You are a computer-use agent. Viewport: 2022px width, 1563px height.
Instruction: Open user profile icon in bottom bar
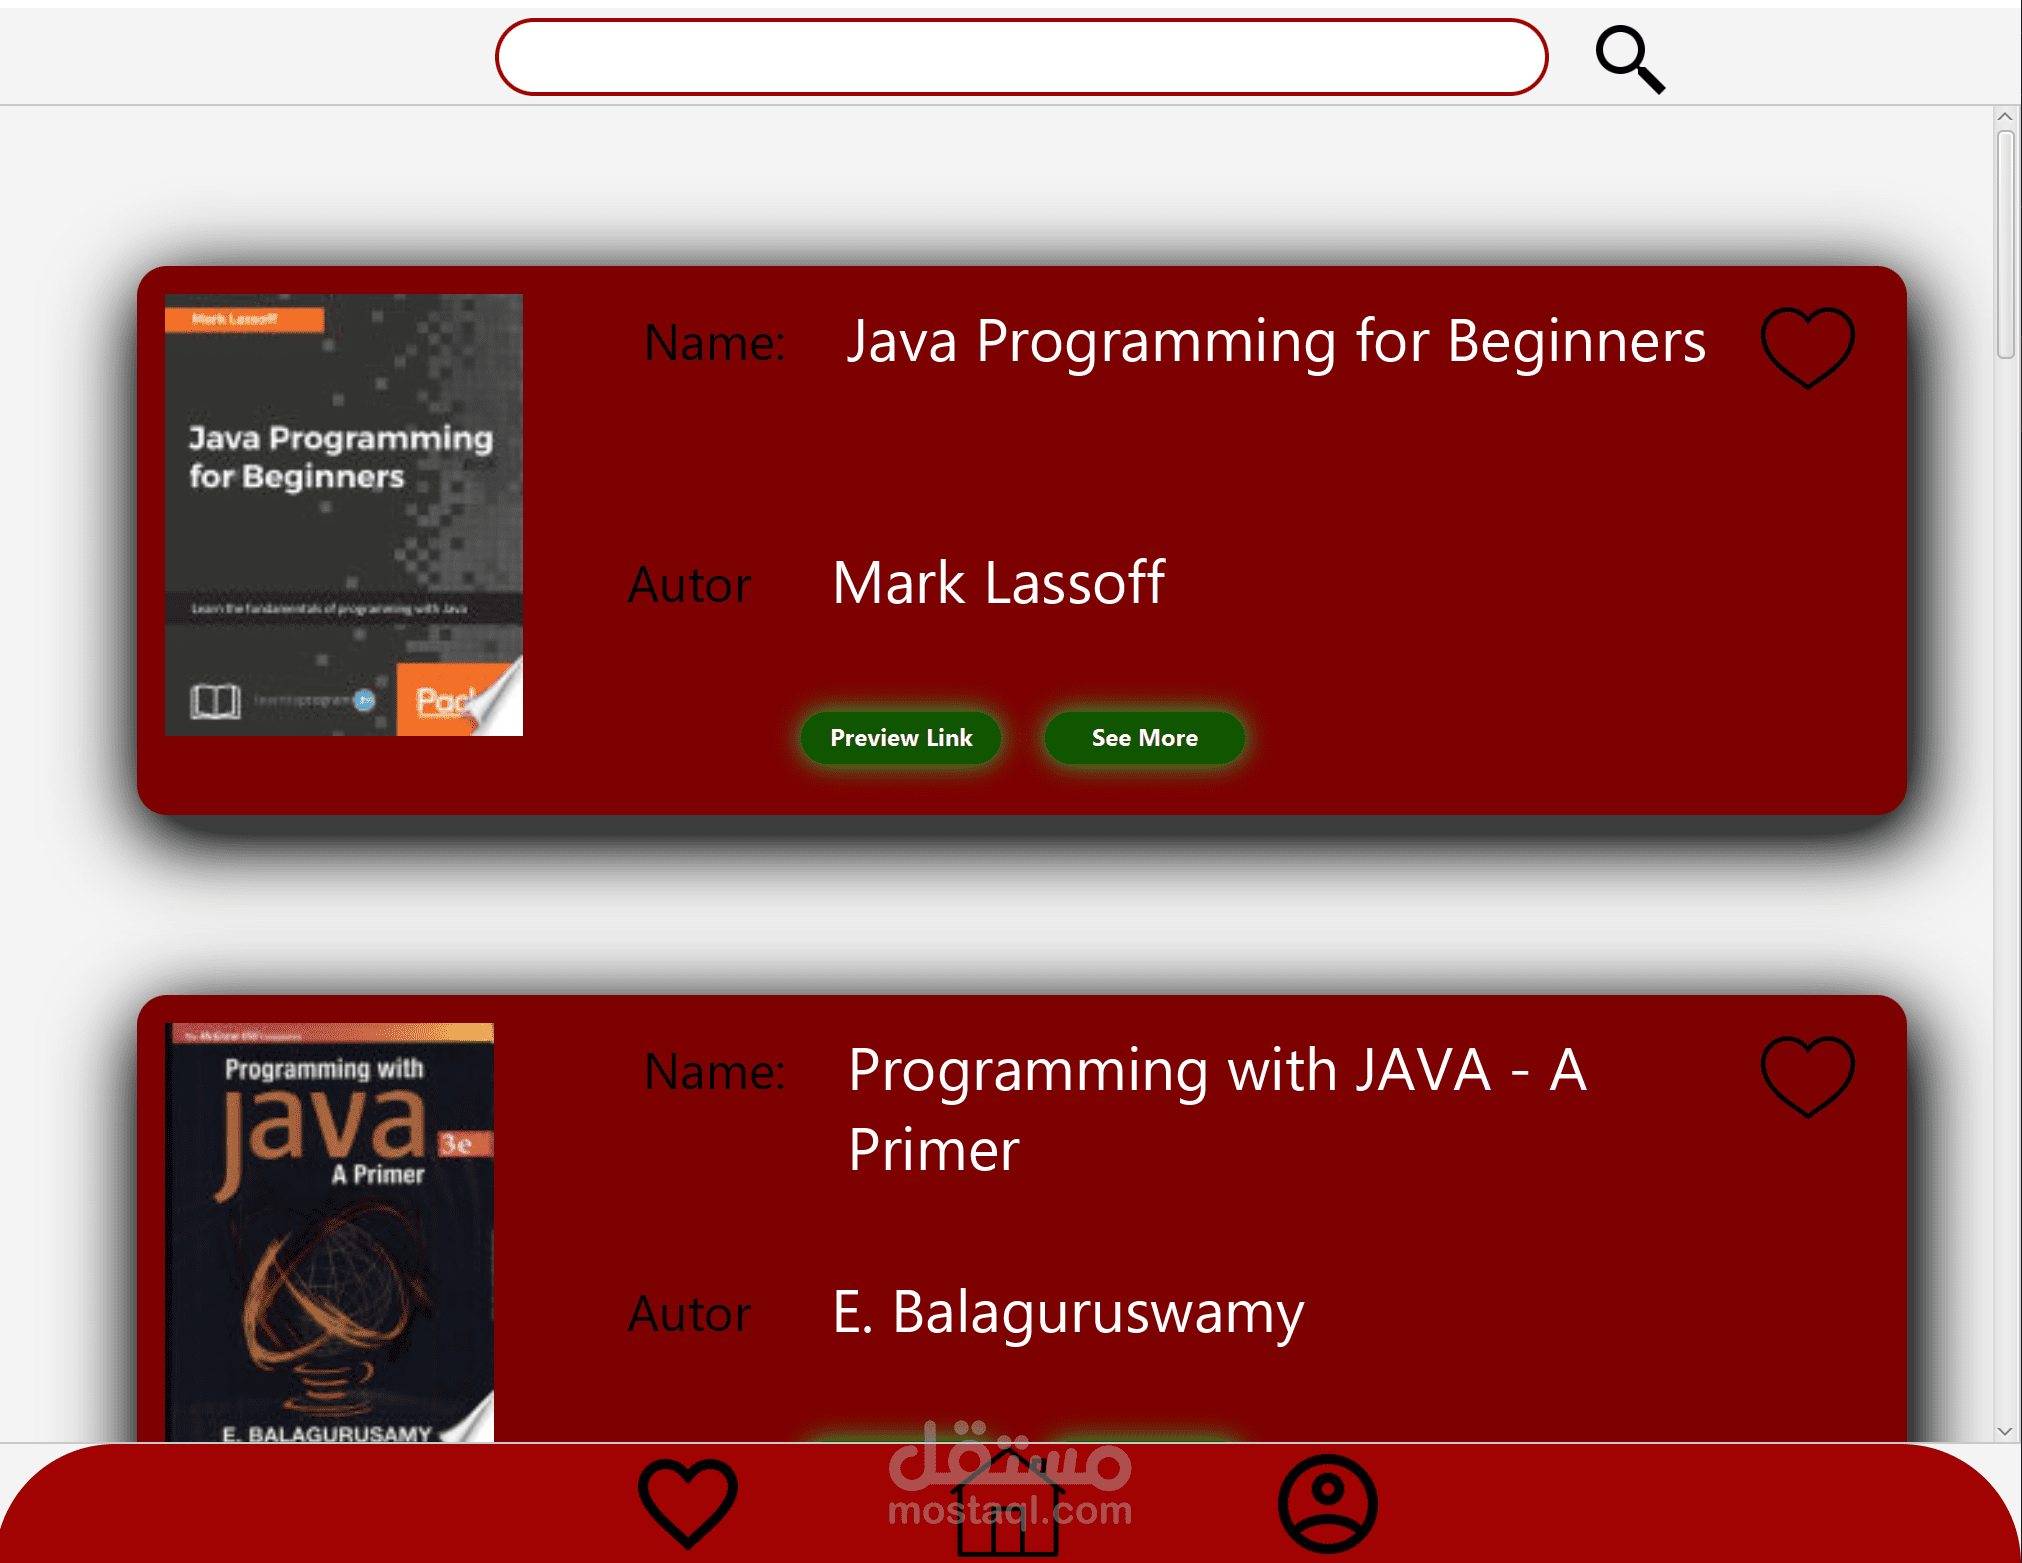pos(1327,1503)
